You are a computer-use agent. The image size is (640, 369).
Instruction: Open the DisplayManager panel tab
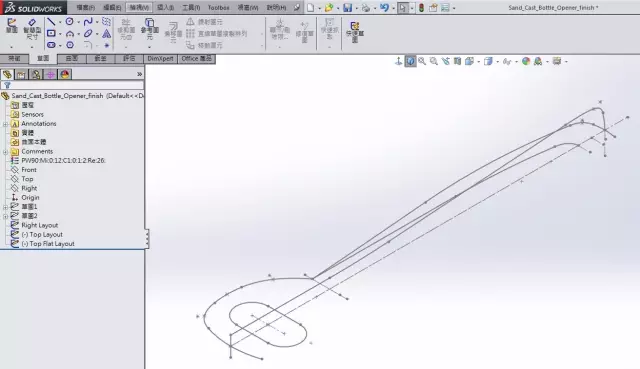[65, 74]
